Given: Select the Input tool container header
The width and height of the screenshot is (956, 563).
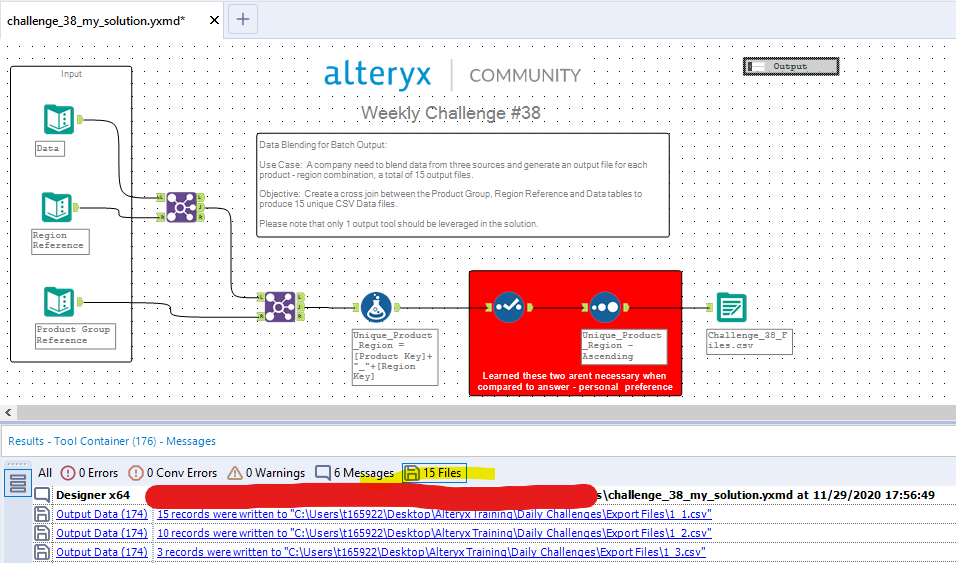Looking at the screenshot, I should pyautogui.click(x=71, y=74).
